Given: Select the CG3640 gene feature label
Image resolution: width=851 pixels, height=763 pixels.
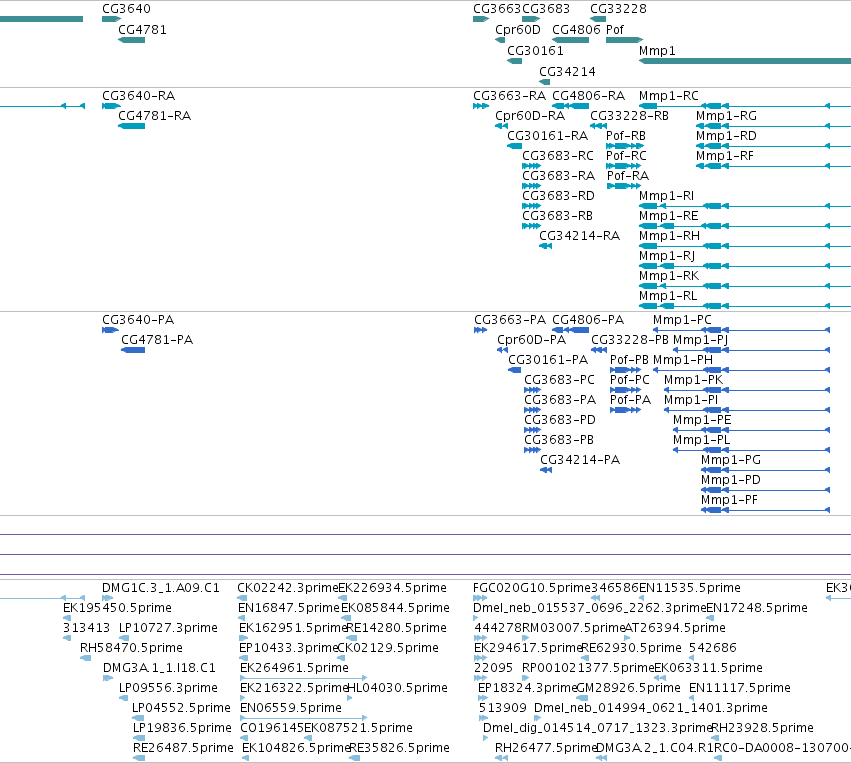Looking at the screenshot, I should coord(126,9).
